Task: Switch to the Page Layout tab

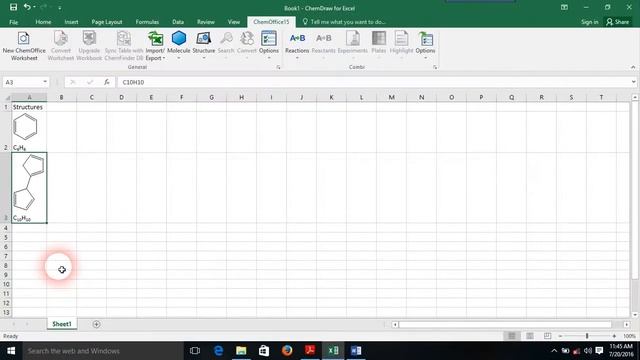Action: click(107, 22)
